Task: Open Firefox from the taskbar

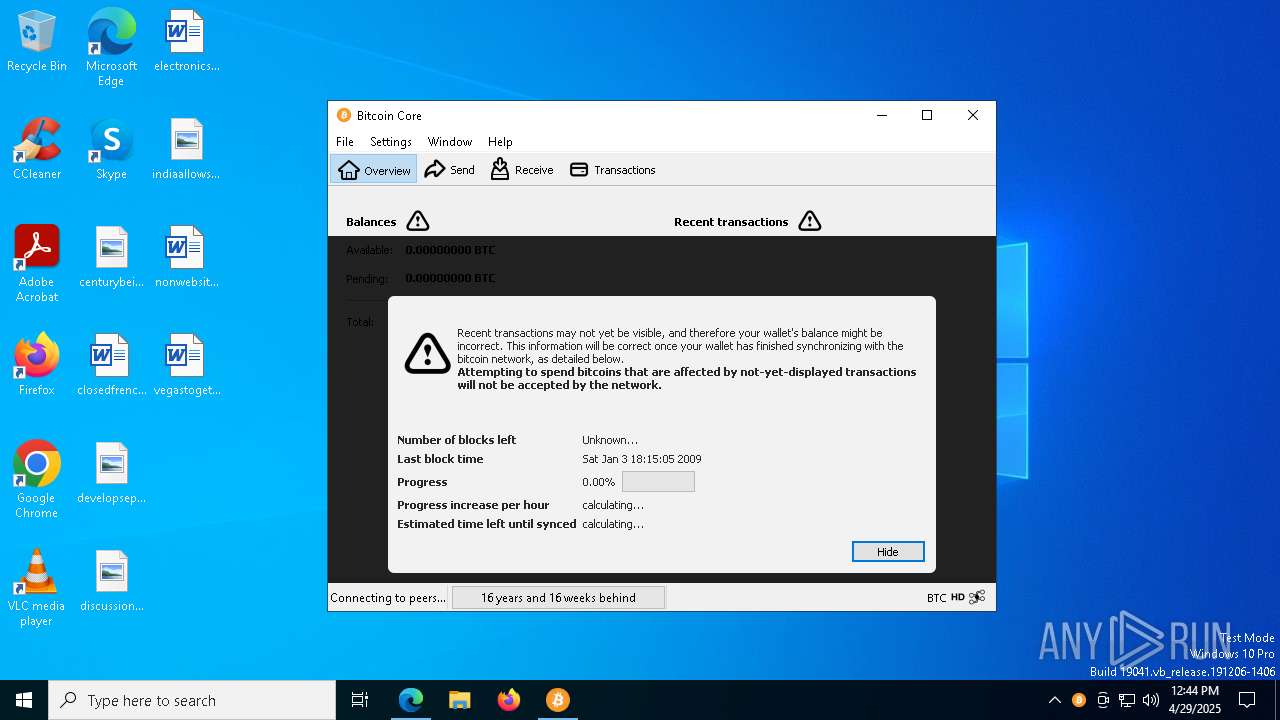Action: click(509, 700)
